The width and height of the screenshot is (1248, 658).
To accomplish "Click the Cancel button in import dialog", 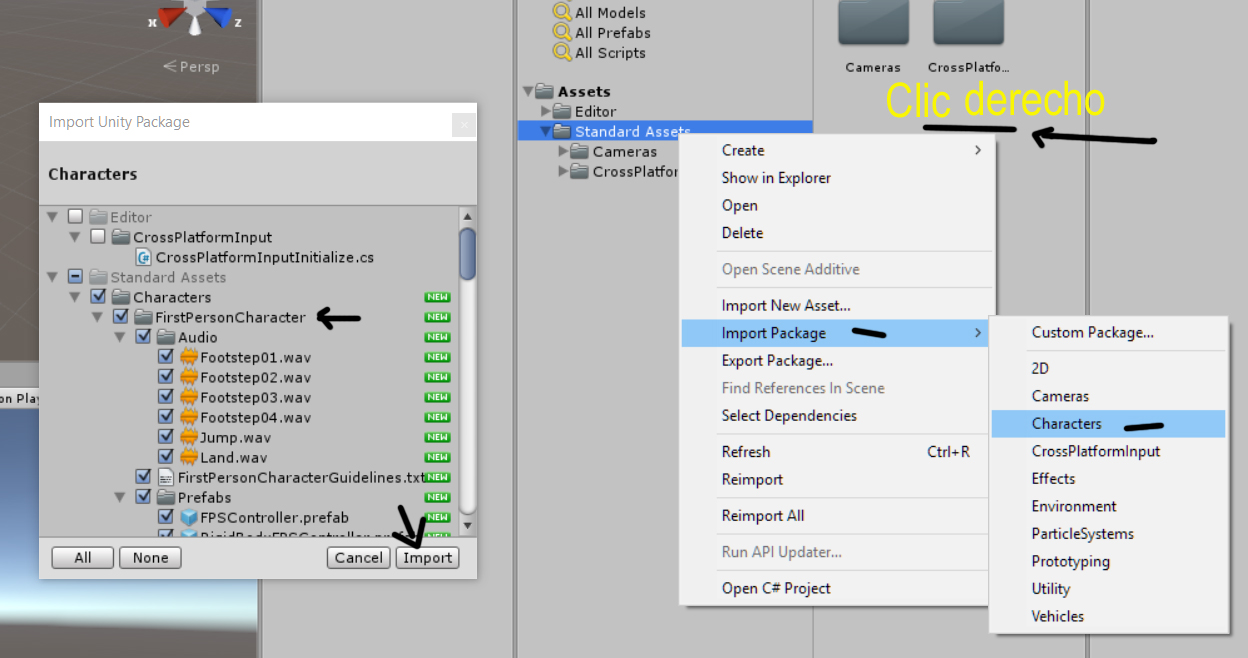I will pyautogui.click(x=359, y=558).
